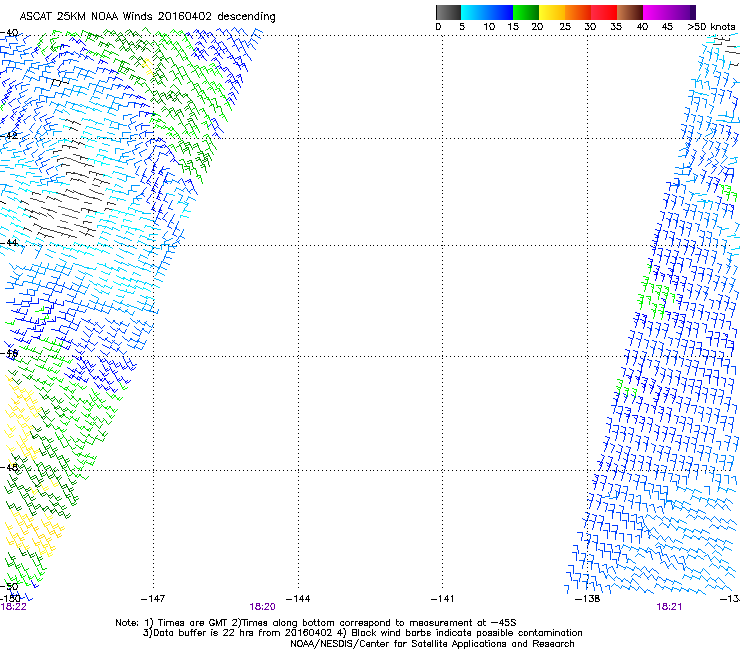This screenshot has height=650, width=740.
Task: Click the green 15-20 knots color bar segment
Action: 526,12
